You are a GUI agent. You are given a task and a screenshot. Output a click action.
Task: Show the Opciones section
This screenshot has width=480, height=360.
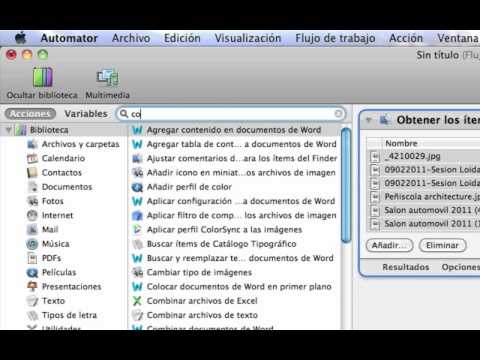(461, 267)
